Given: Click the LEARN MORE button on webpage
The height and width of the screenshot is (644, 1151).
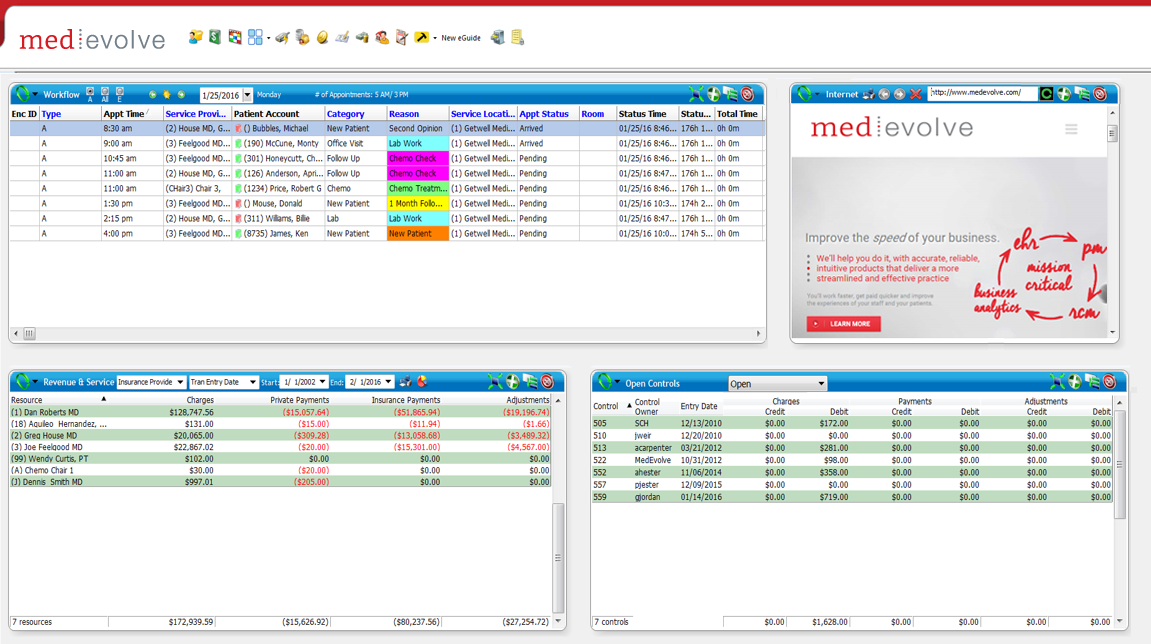Looking at the screenshot, I should (x=843, y=324).
